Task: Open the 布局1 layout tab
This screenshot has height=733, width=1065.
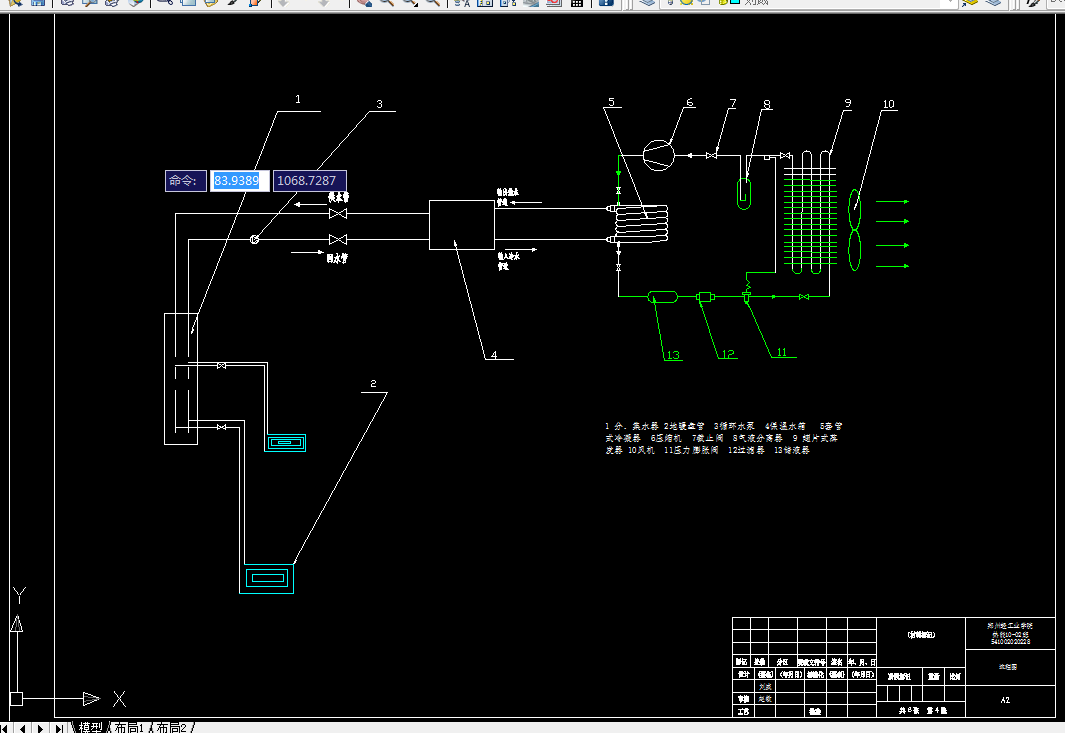Action: 130,728
